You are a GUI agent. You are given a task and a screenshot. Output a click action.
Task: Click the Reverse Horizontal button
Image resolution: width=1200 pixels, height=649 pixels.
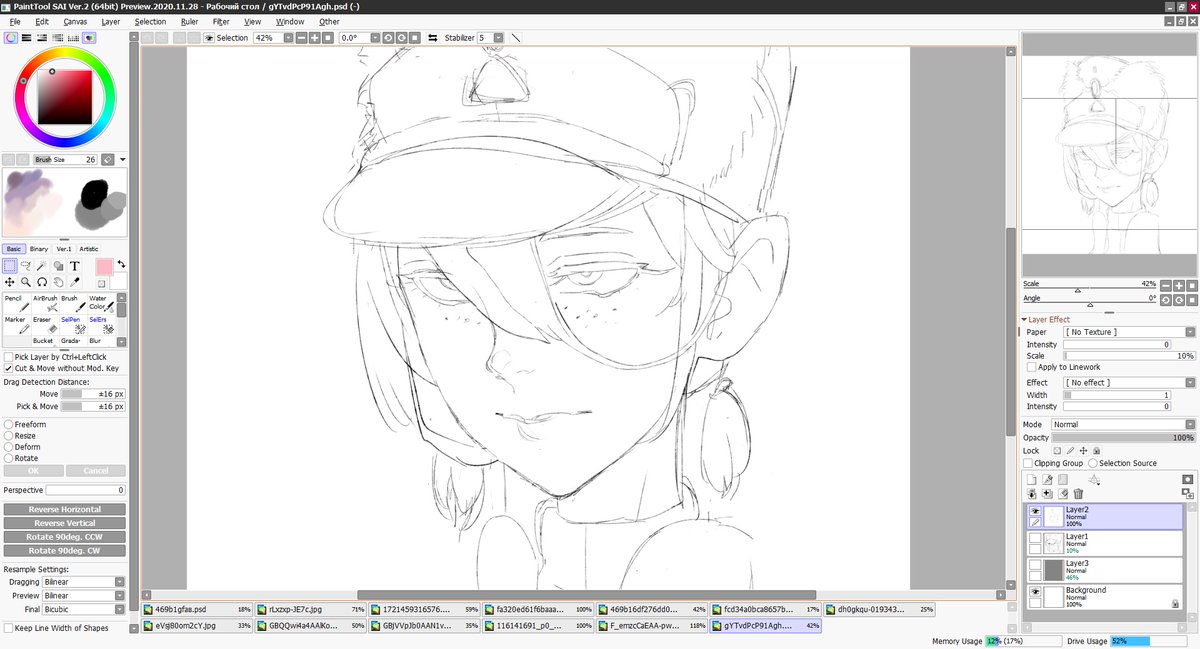(x=64, y=509)
